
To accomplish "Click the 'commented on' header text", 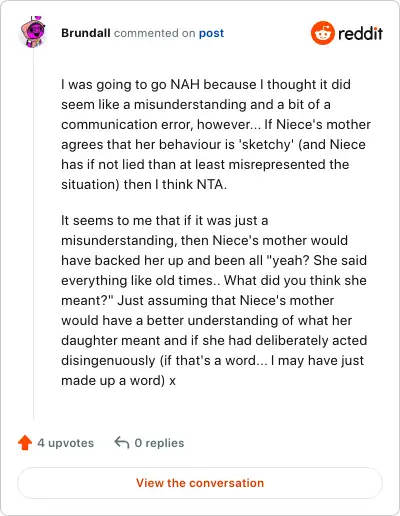I will coord(155,33).
